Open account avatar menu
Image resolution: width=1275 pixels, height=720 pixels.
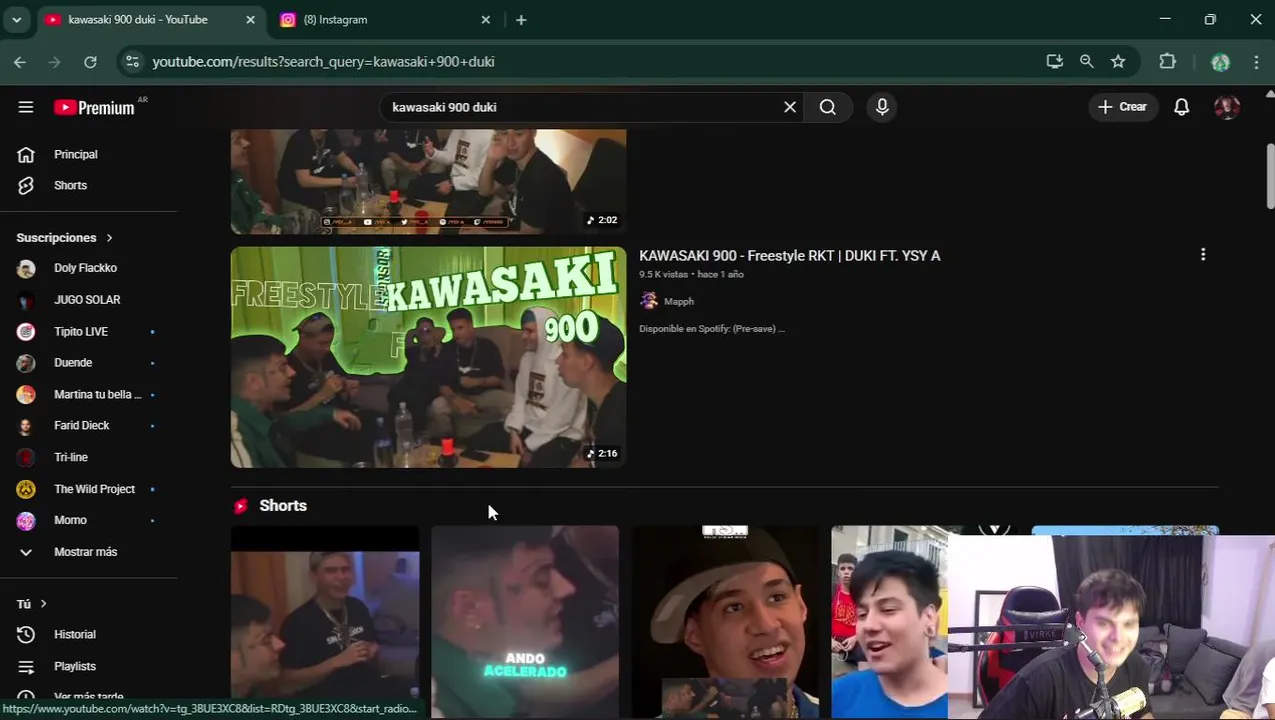pos(1227,107)
